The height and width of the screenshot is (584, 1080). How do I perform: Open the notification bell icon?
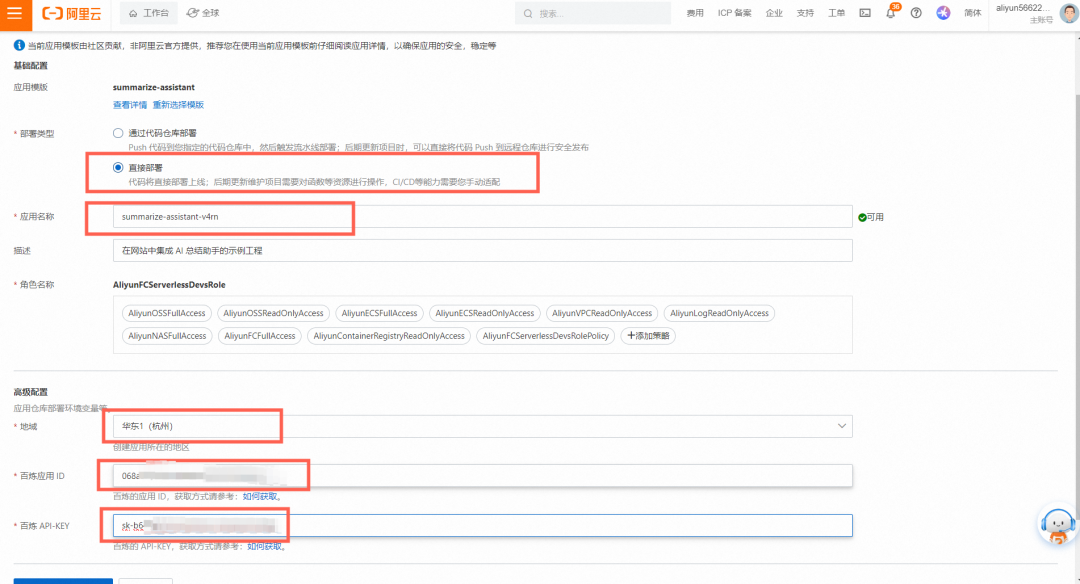890,13
